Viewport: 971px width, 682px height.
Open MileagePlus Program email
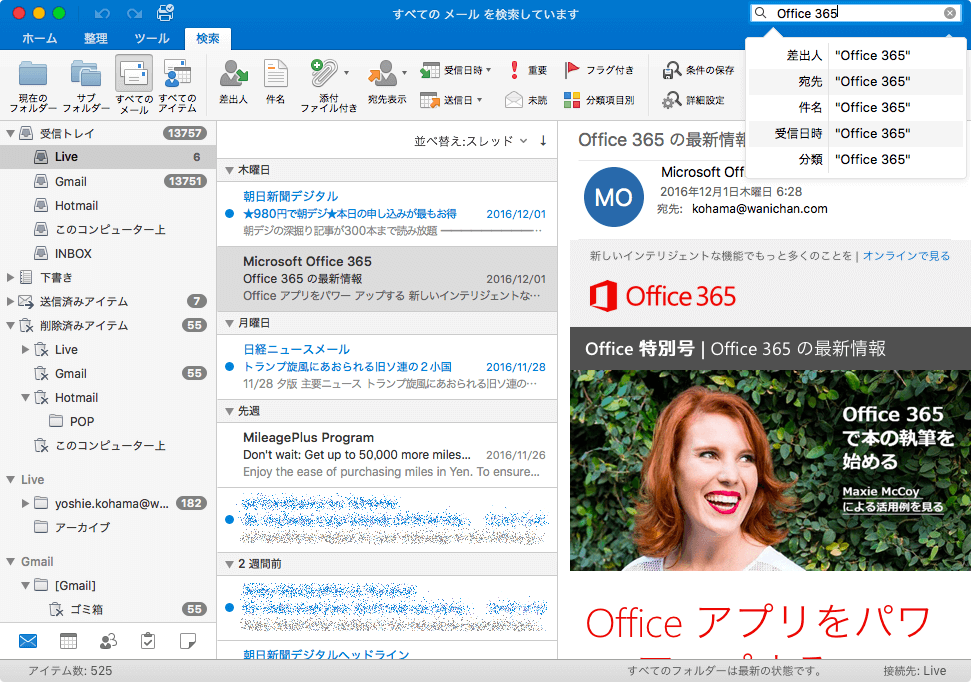(x=387, y=455)
